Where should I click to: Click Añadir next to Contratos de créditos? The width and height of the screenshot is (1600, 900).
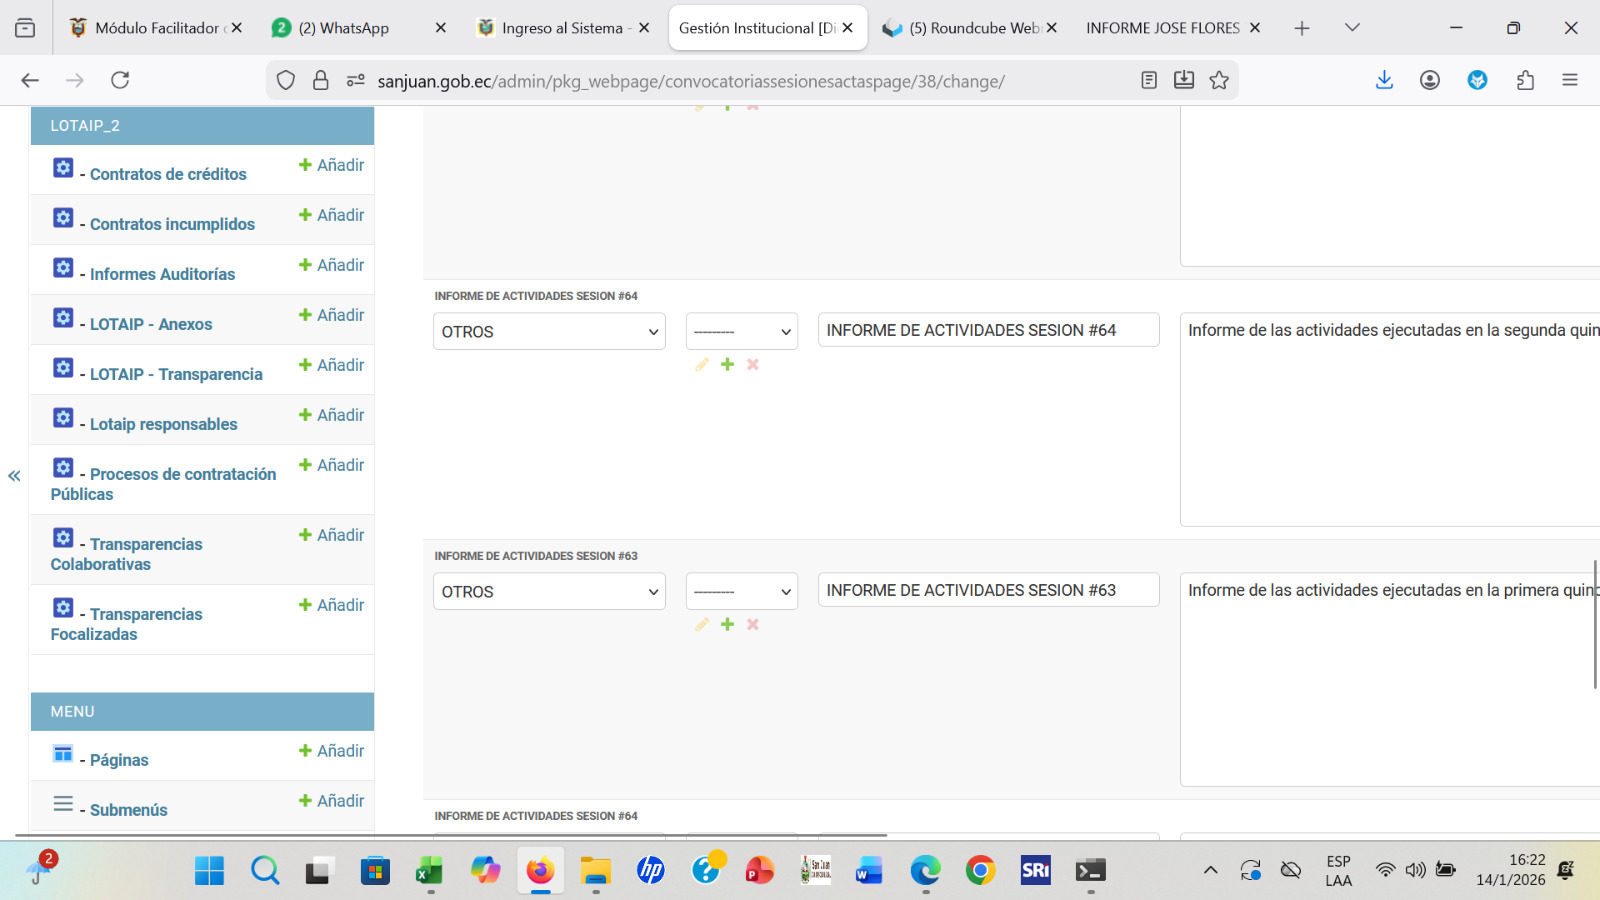tap(331, 165)
